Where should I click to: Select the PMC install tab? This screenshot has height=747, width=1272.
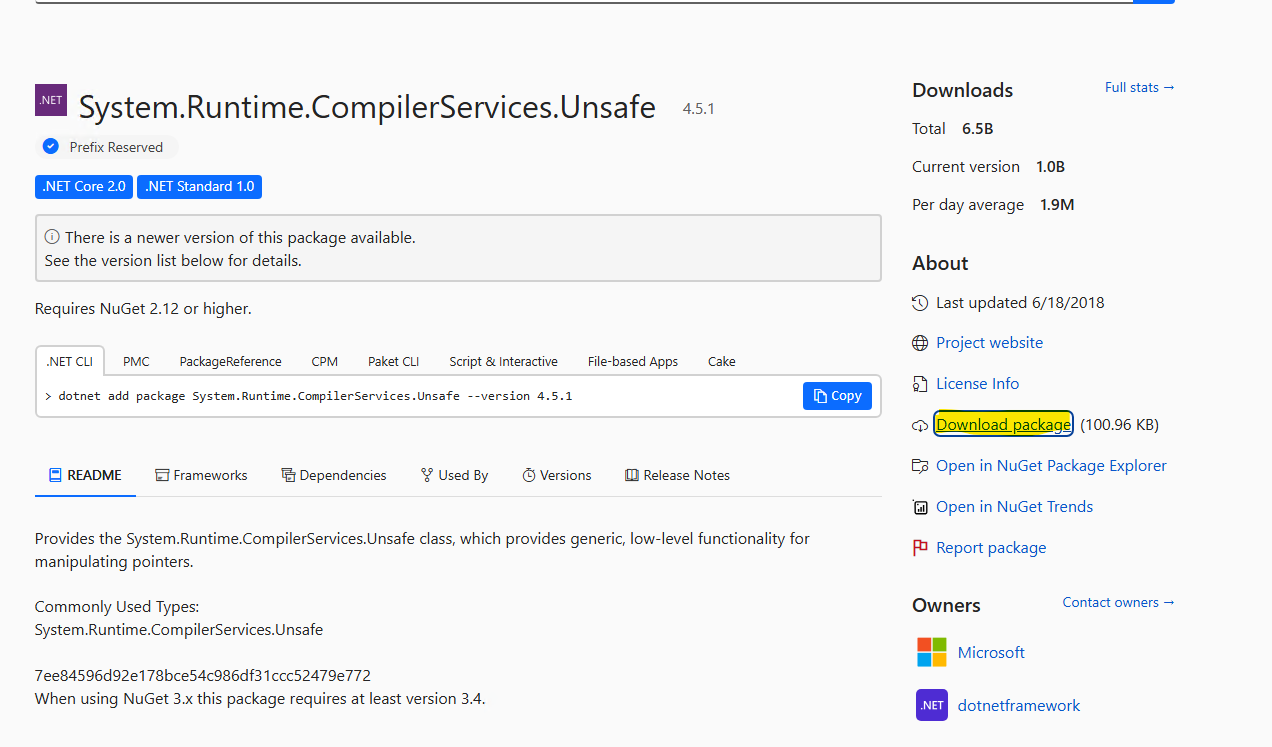coord(136,361)
